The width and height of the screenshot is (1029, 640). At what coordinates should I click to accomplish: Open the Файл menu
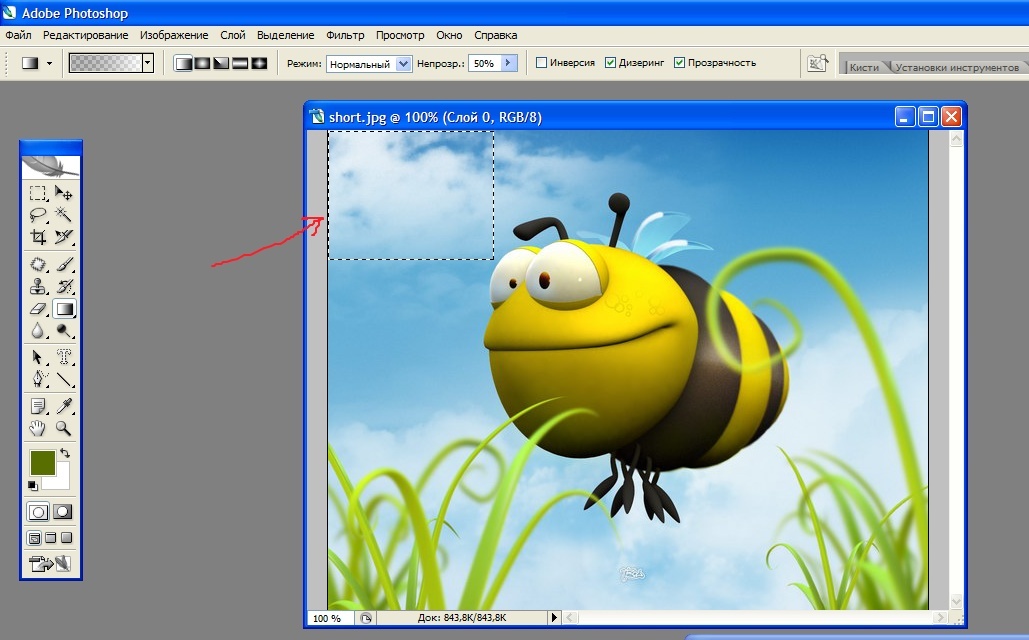[18, 35]
